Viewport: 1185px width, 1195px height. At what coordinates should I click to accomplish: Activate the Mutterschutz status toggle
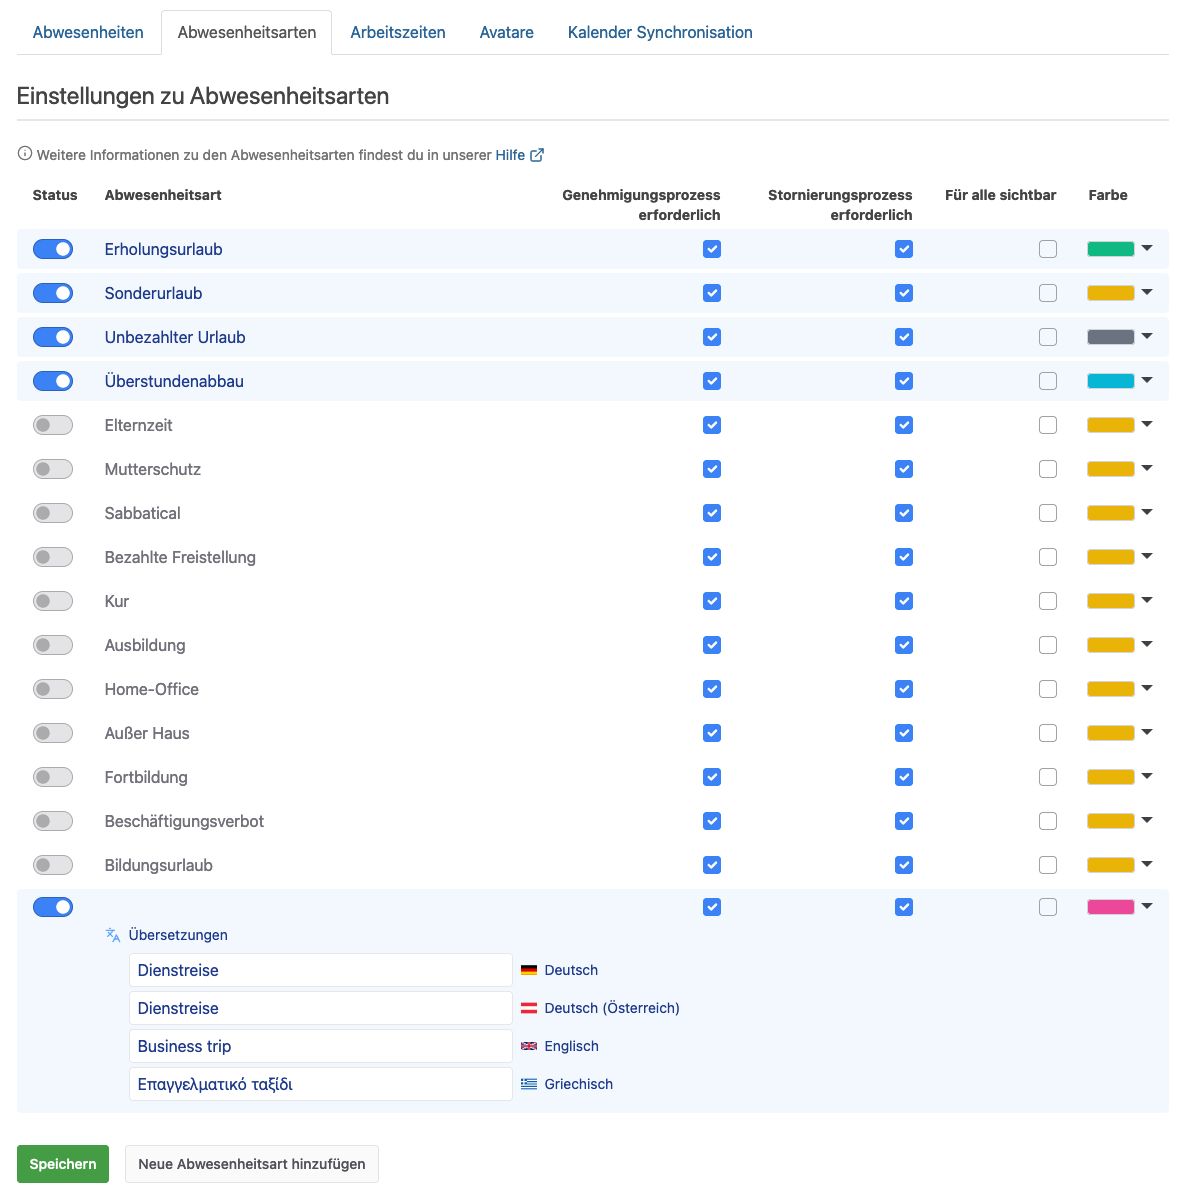[x=53, y=469]
